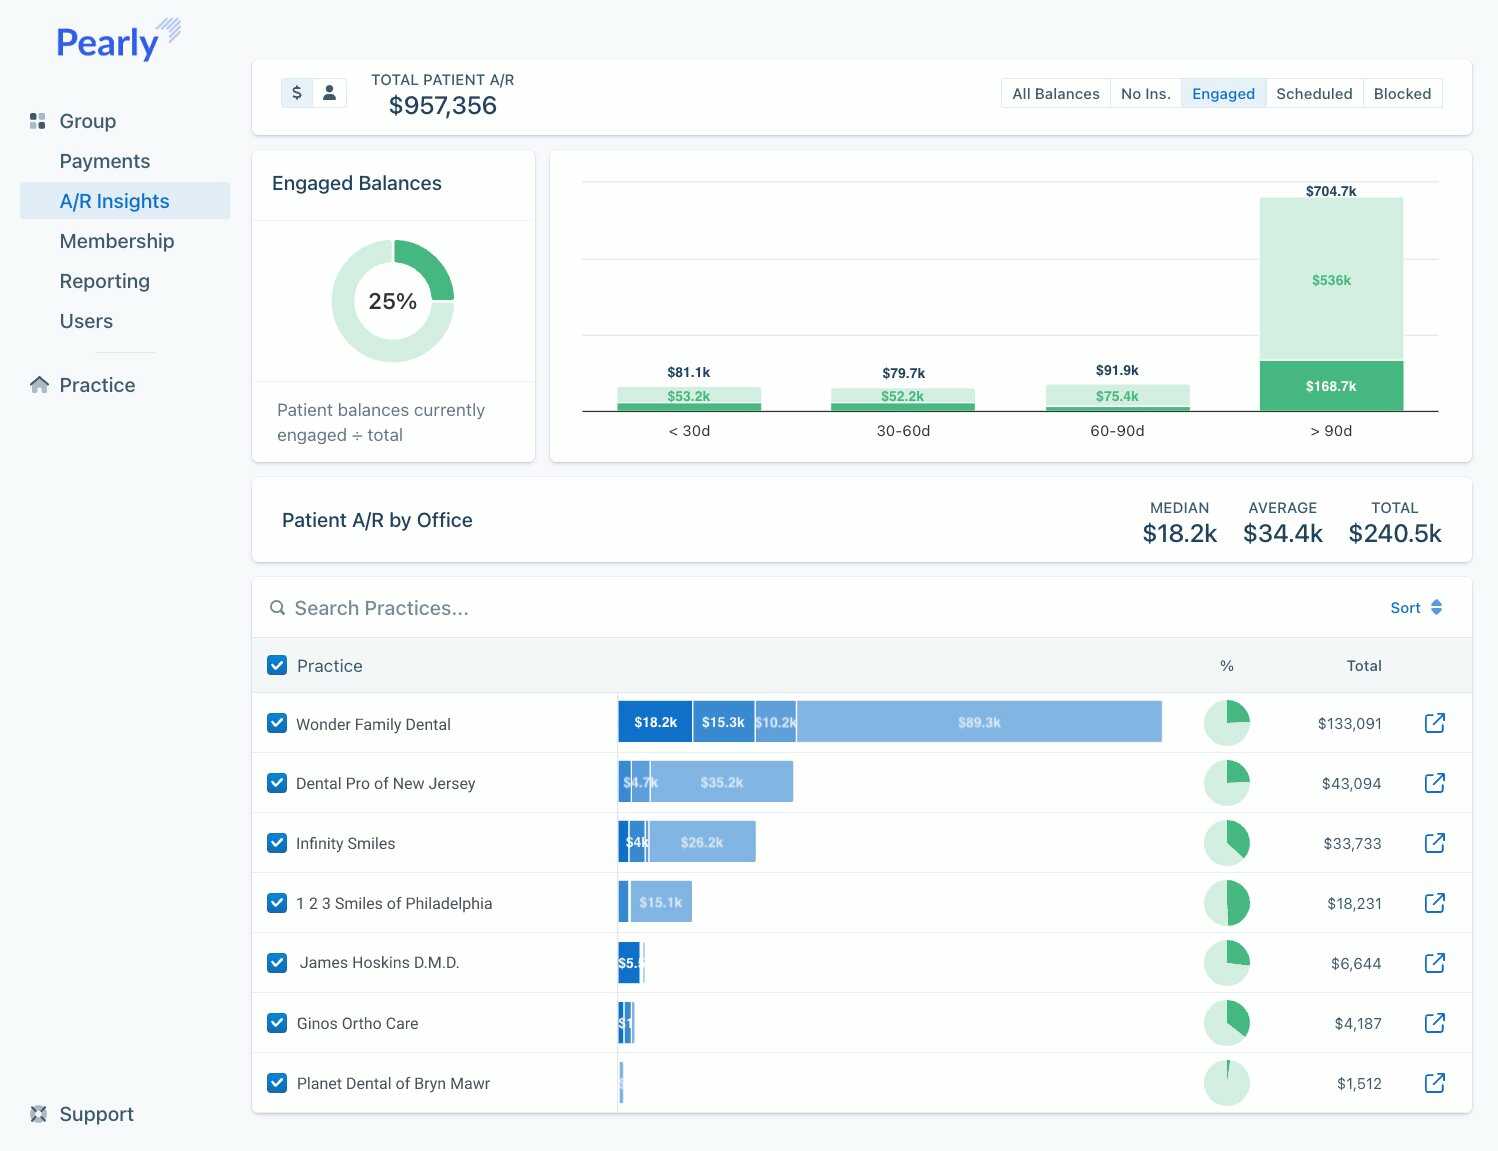This screenshot has height=1151, width=1498.
Task: Open Infinity Smiles external link icon
Action: click(x=1434, y=843)
